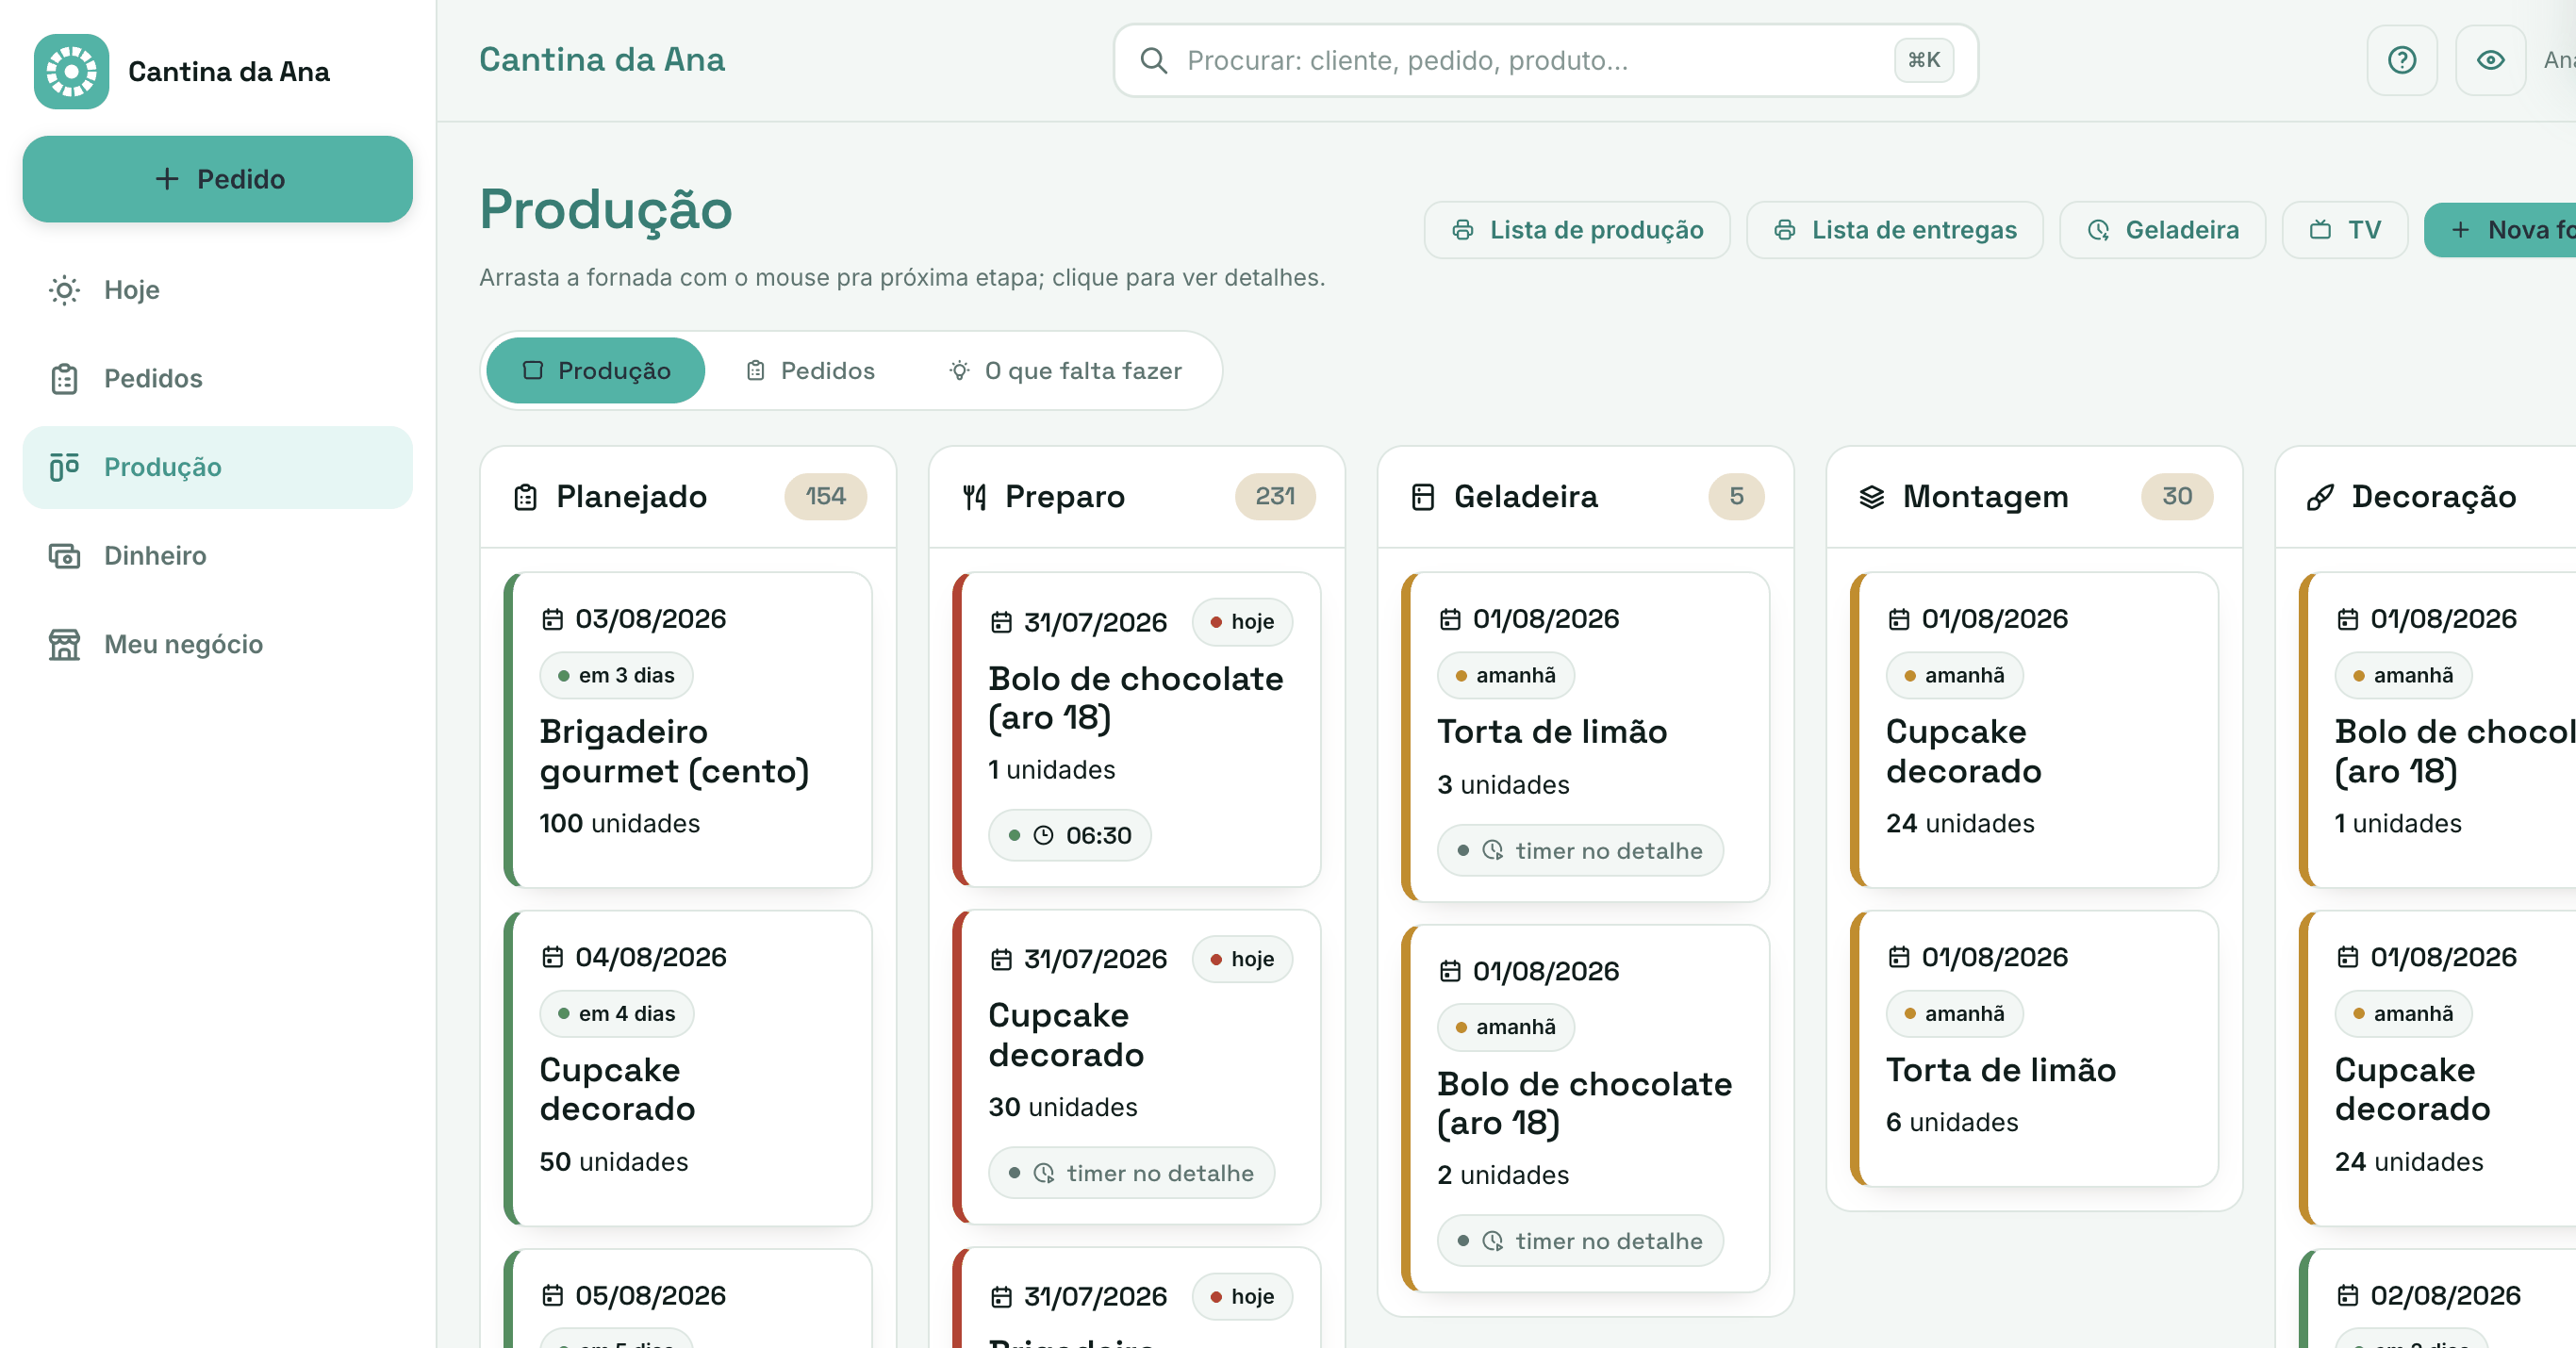Click the Planejado column clipboard icon

pos(525,497)
